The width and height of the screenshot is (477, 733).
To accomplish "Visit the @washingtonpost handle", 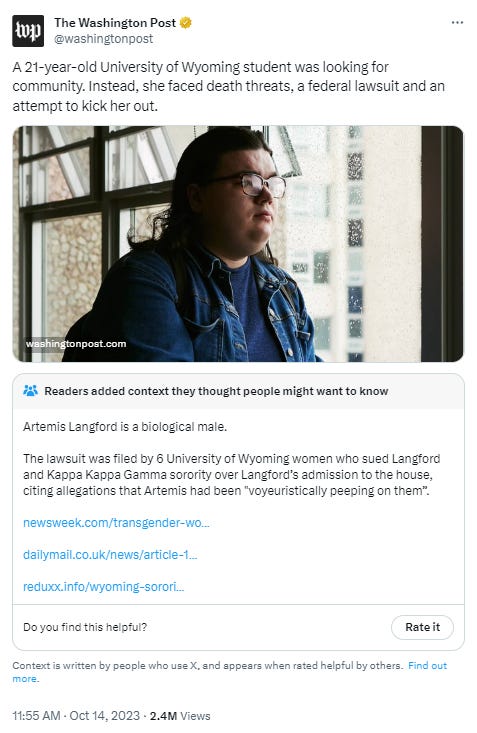I will coord(103,39).
